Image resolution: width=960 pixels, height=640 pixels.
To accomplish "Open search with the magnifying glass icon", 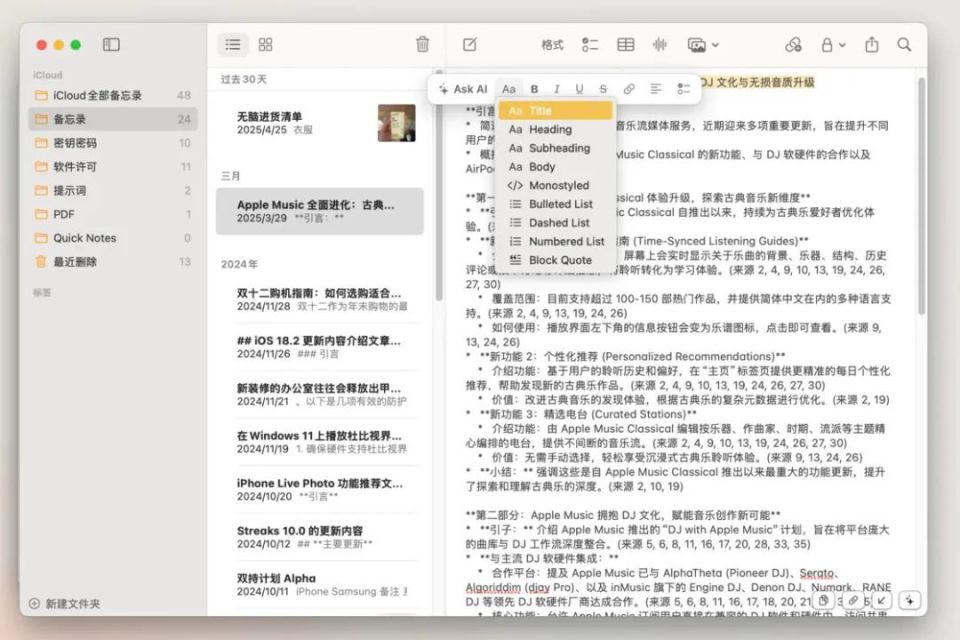I will pyautogui.click(x=903, y=44).
